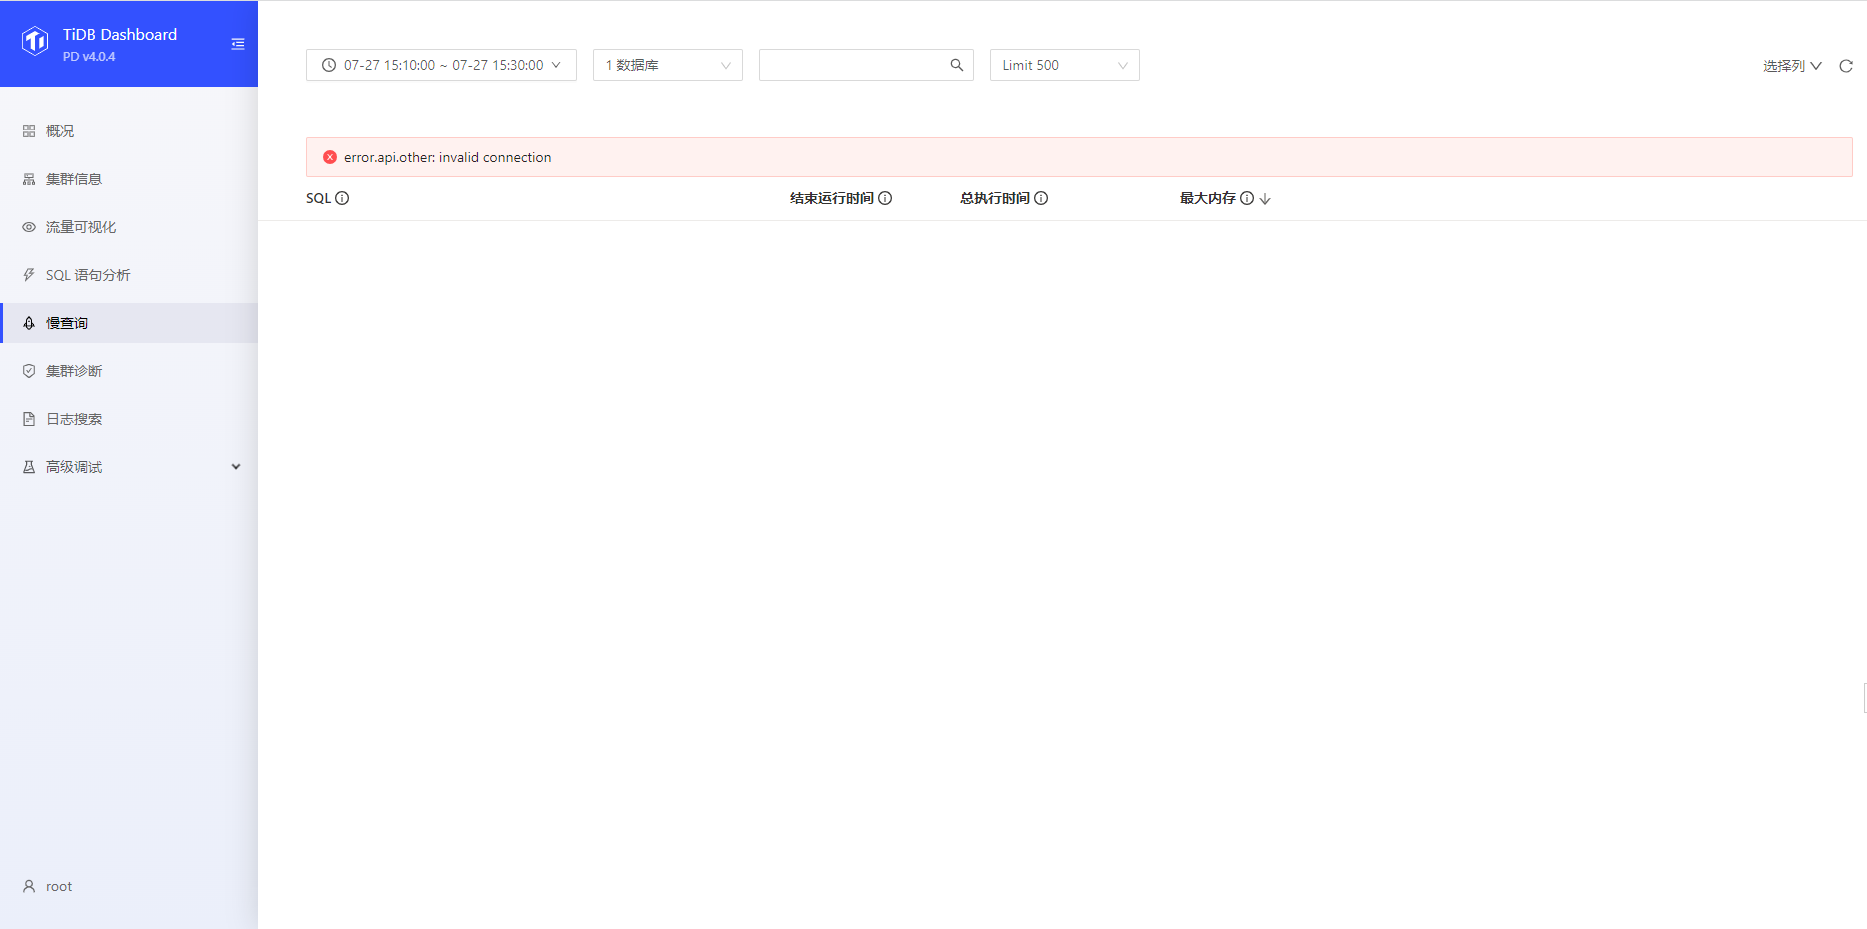Click info icon beside 总执行时间
The image size is (1867, 929).
[1041, 198]
